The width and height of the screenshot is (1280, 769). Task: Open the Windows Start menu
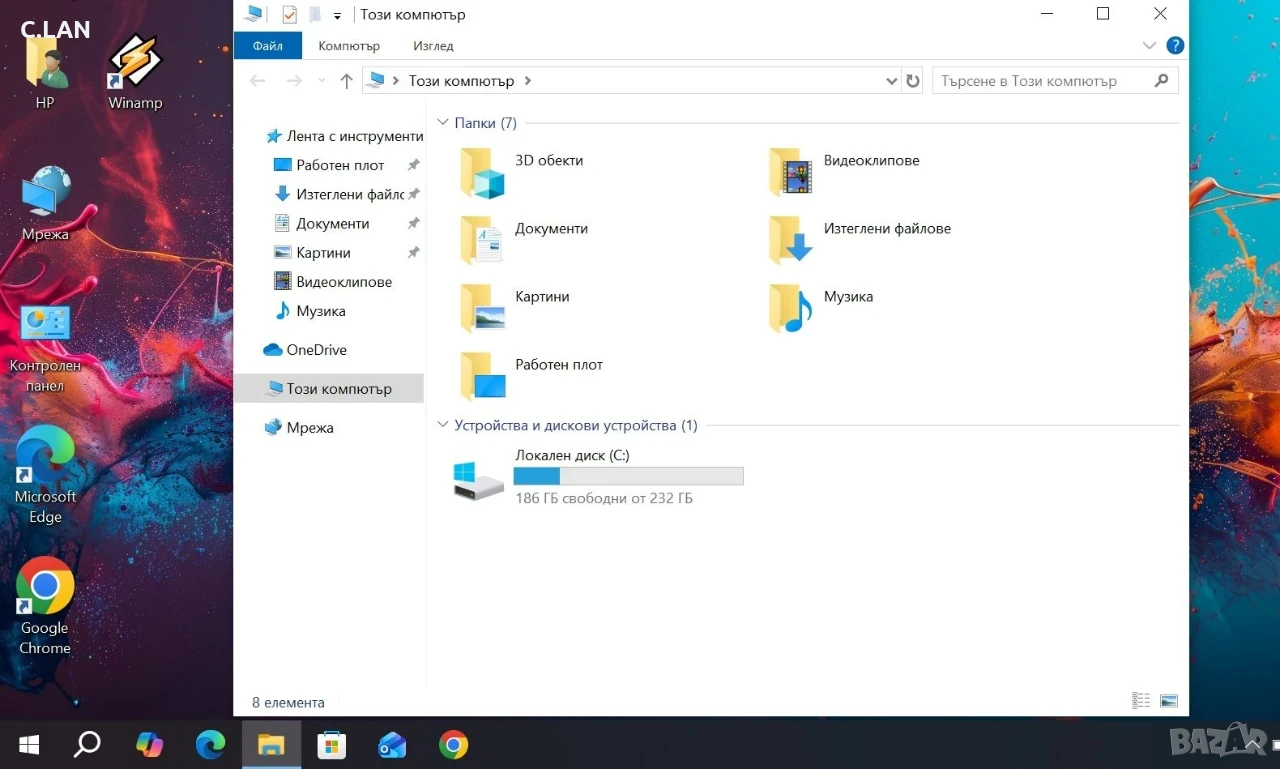29,745
